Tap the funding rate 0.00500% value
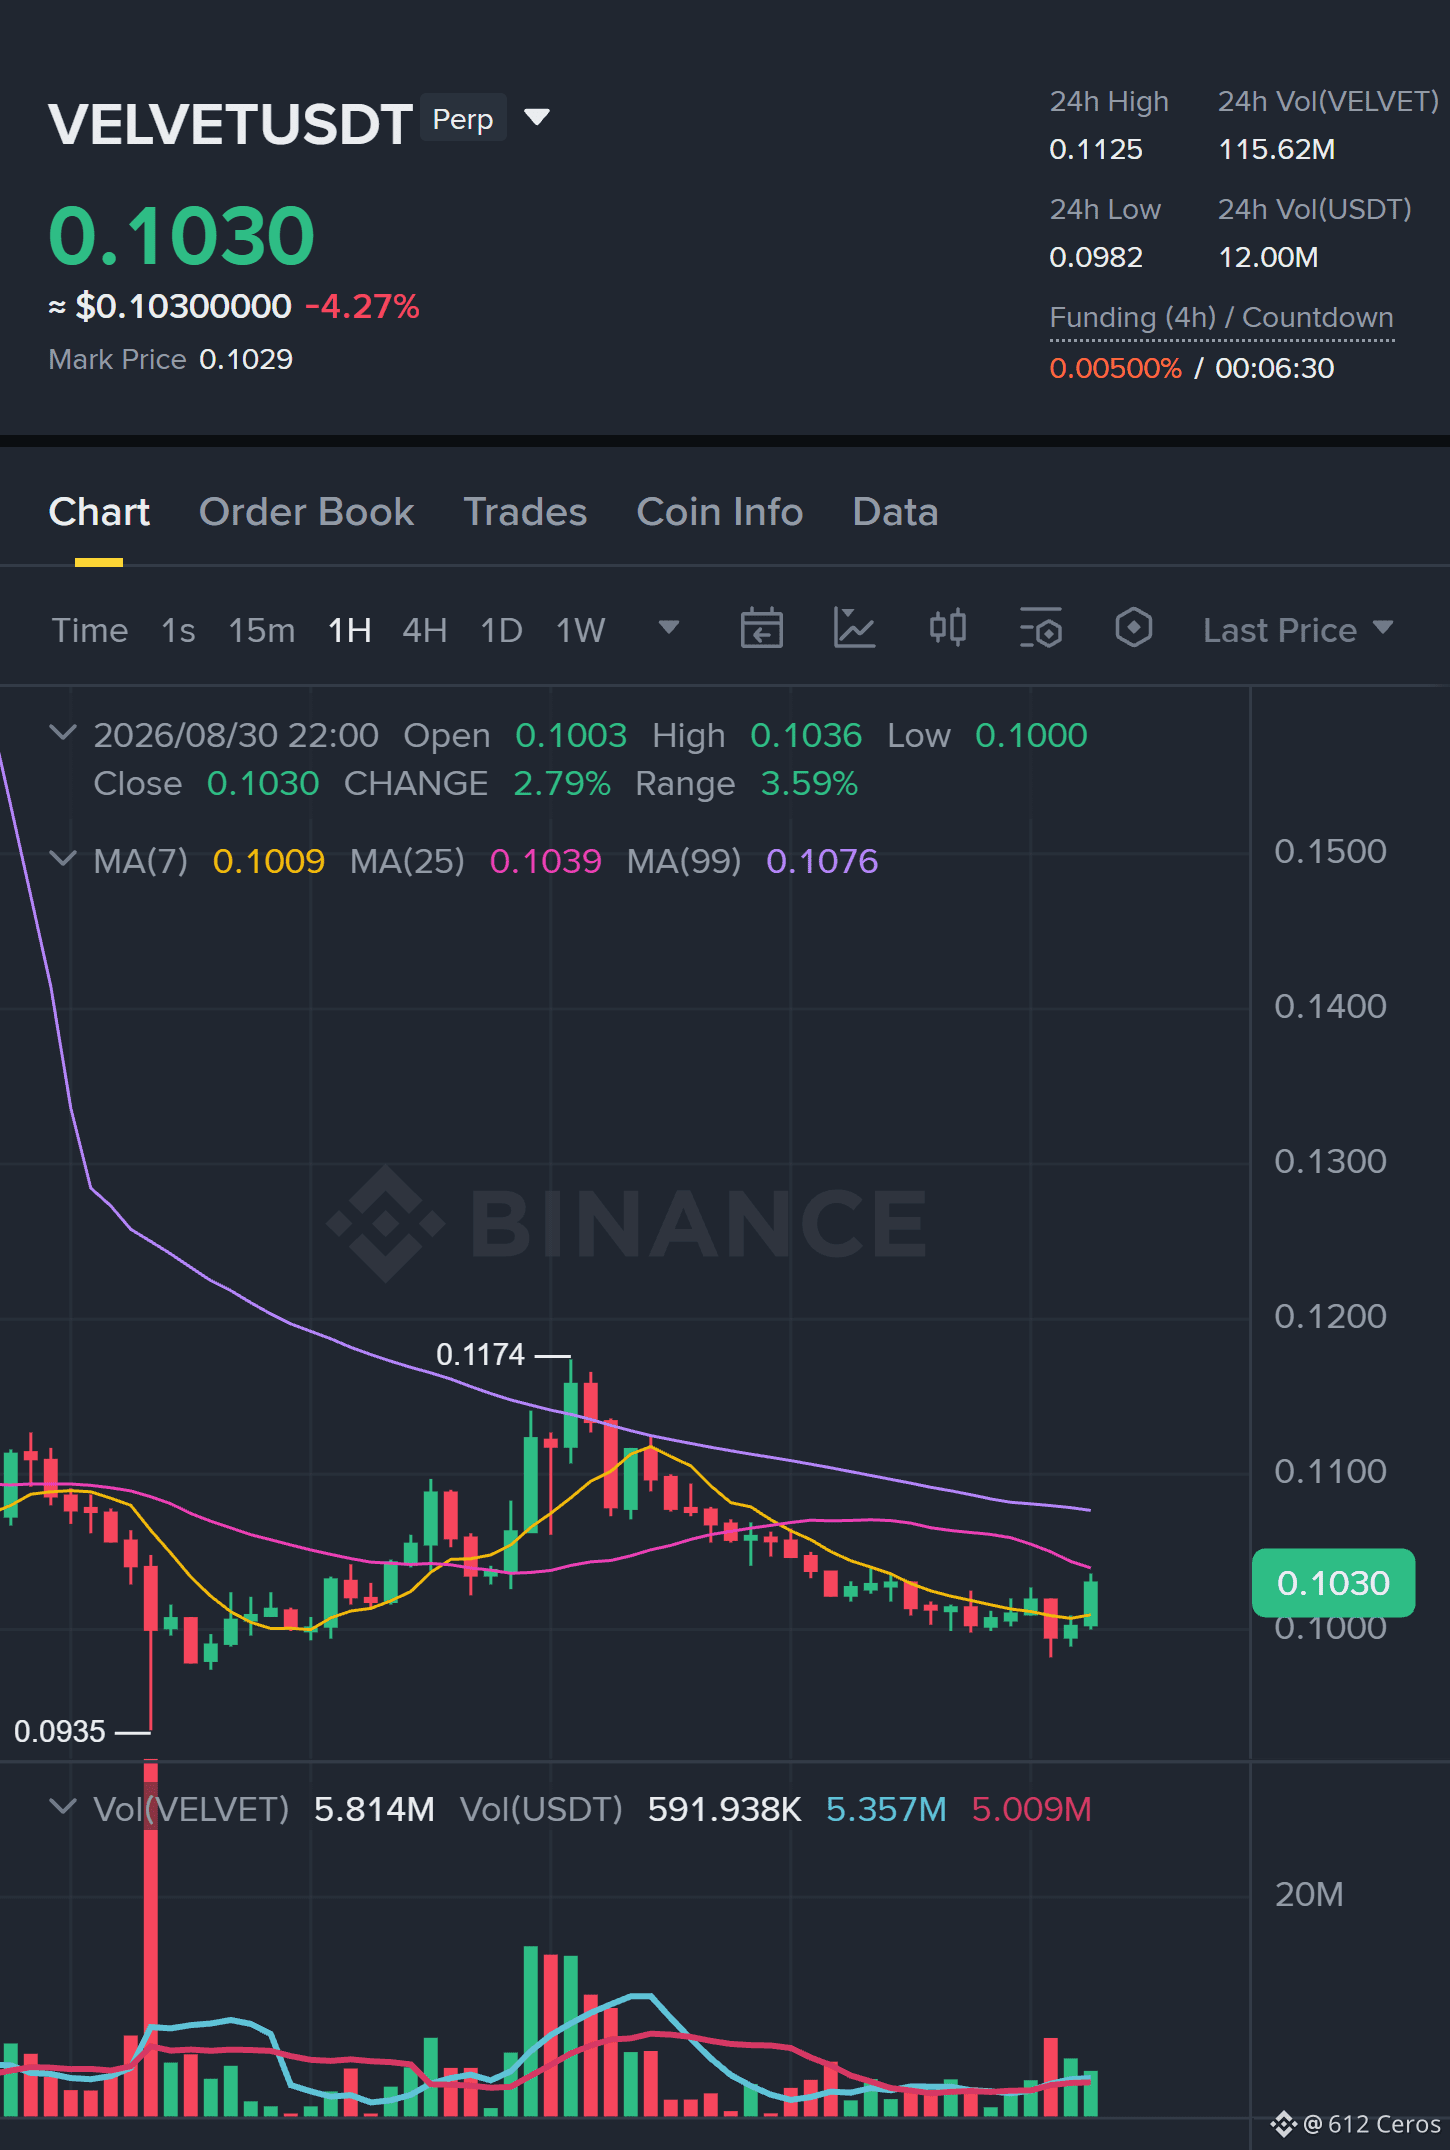This screenshot has width=1450, height=2150. 1115,368
